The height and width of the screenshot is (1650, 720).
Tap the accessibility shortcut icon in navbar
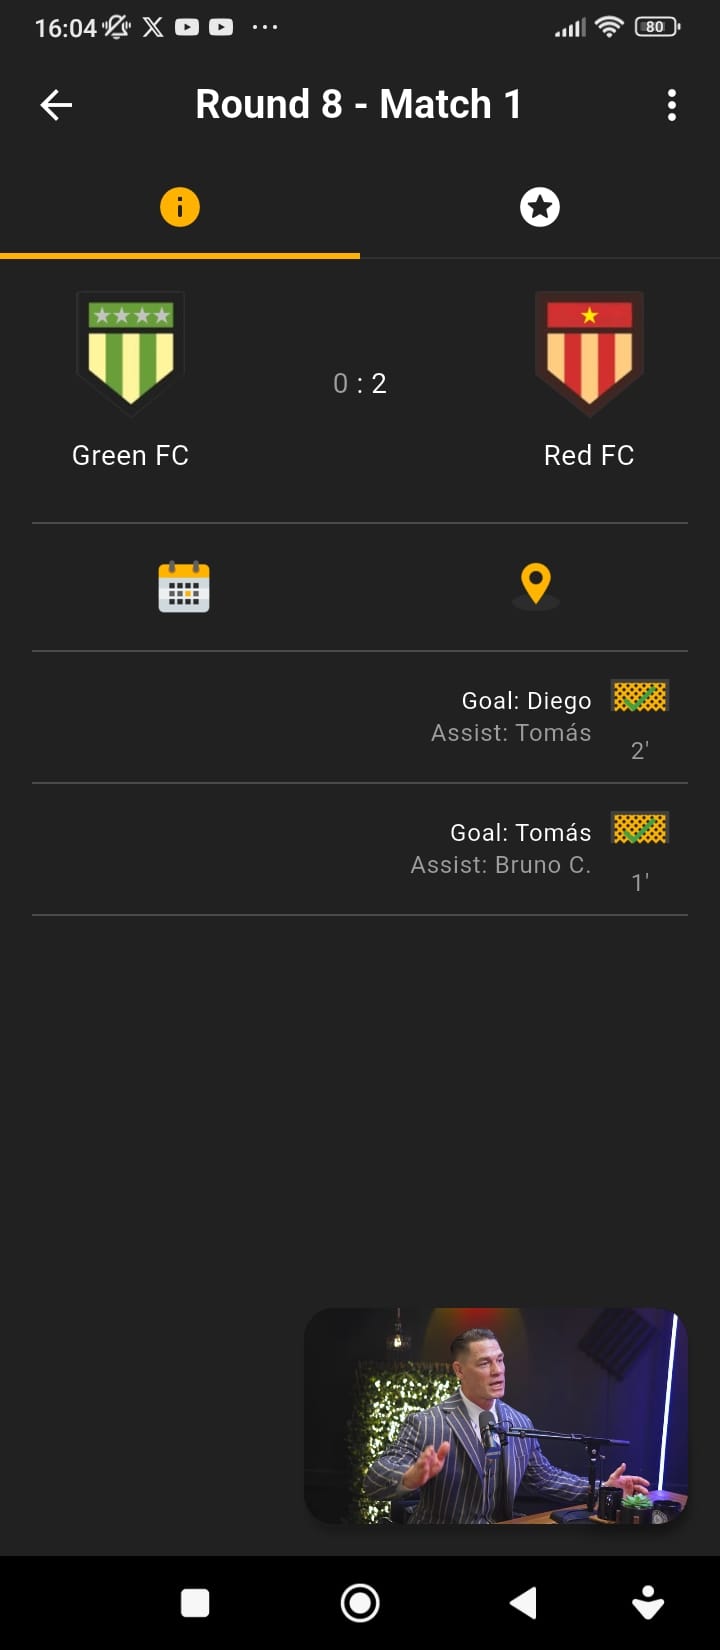click(x=649, y=1603)
